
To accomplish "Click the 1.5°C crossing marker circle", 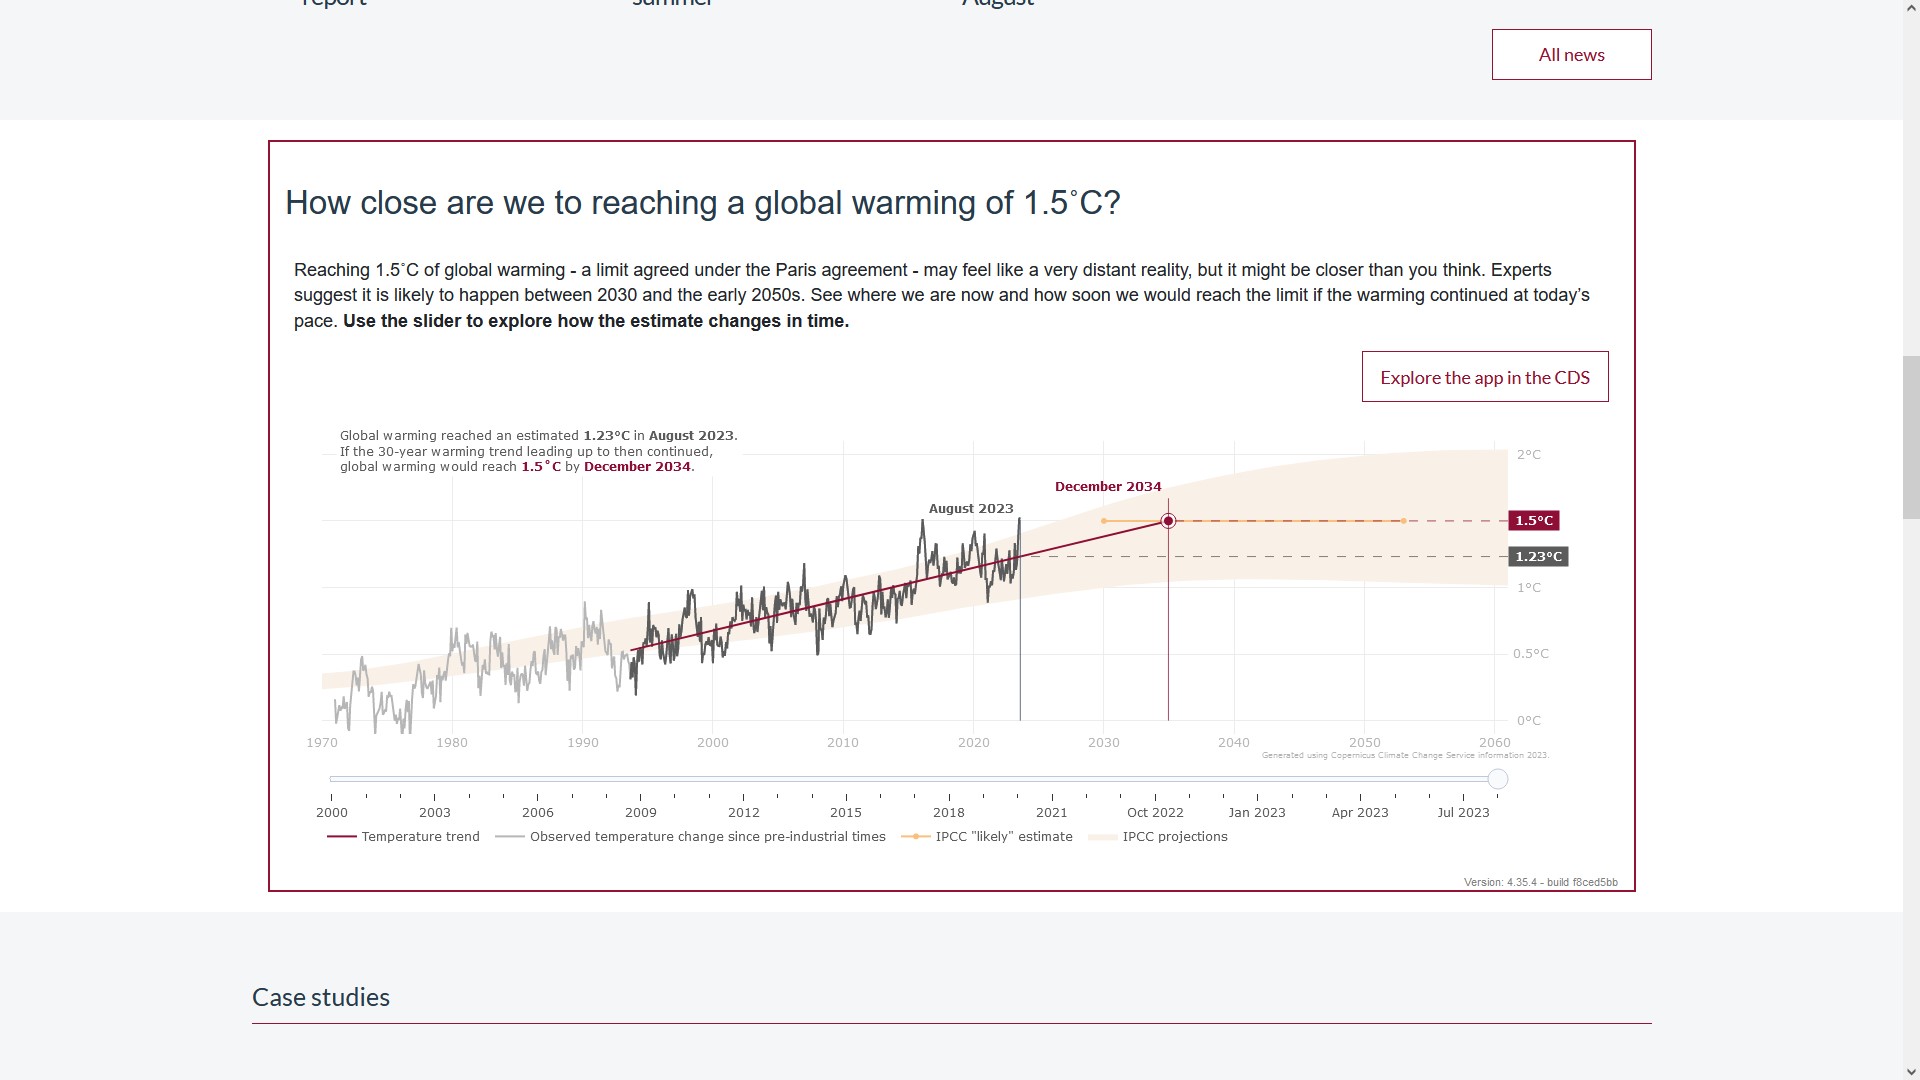I will [1168, 521].
